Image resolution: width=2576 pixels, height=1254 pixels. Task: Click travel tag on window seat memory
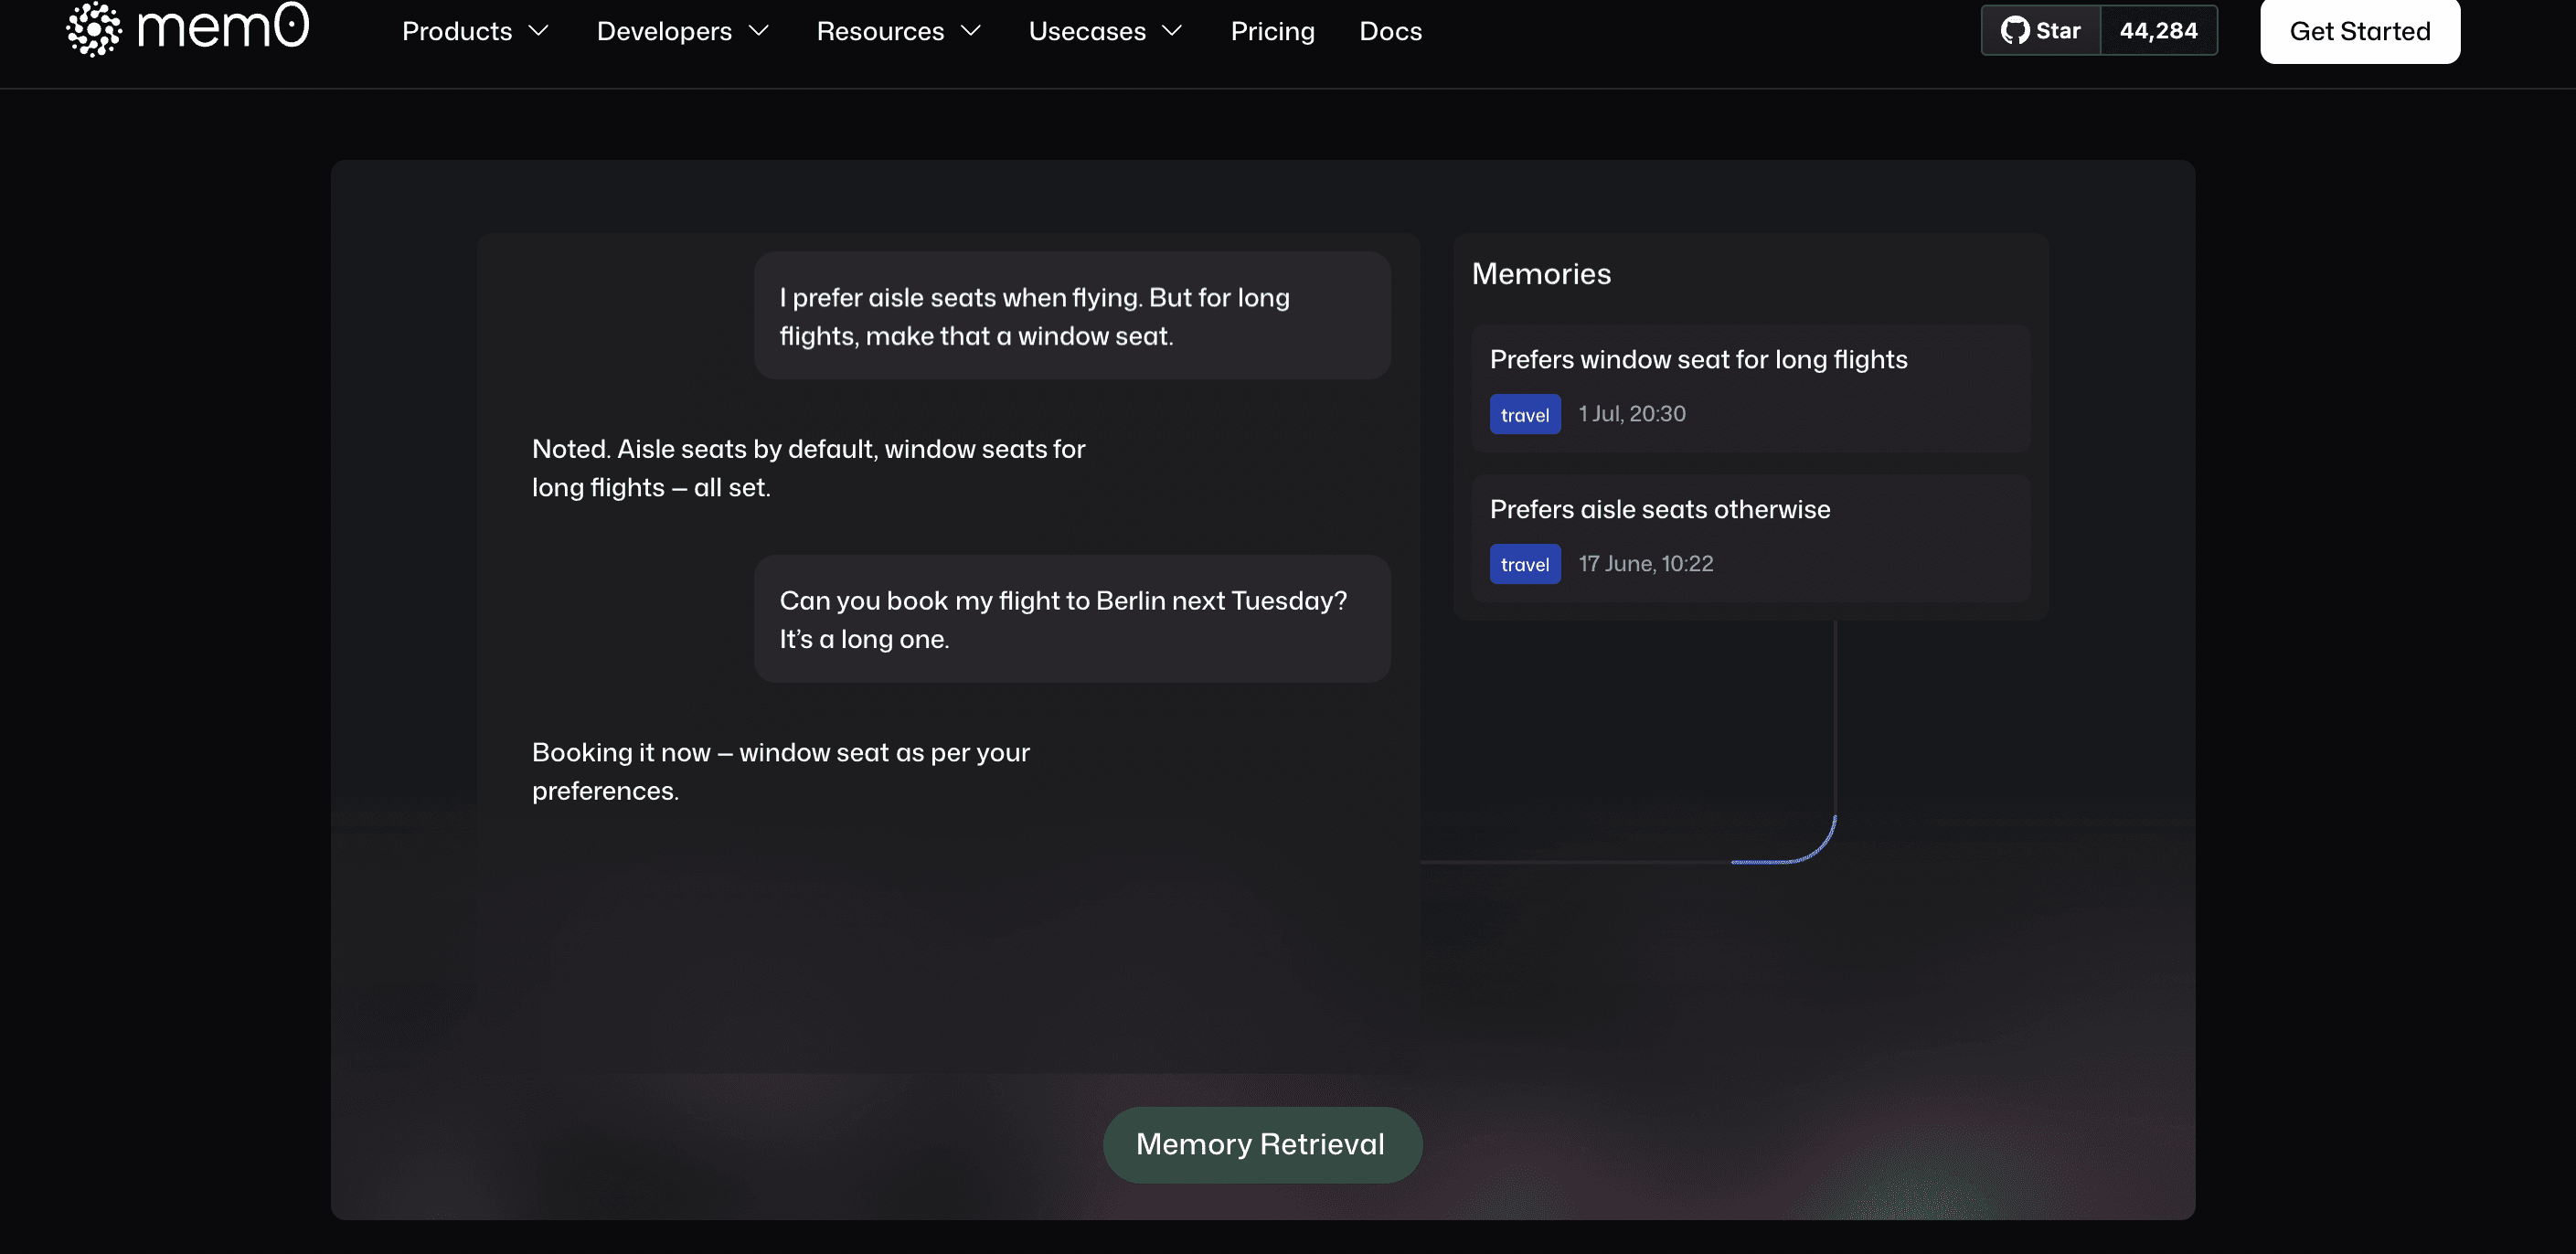pos(1524,415)
